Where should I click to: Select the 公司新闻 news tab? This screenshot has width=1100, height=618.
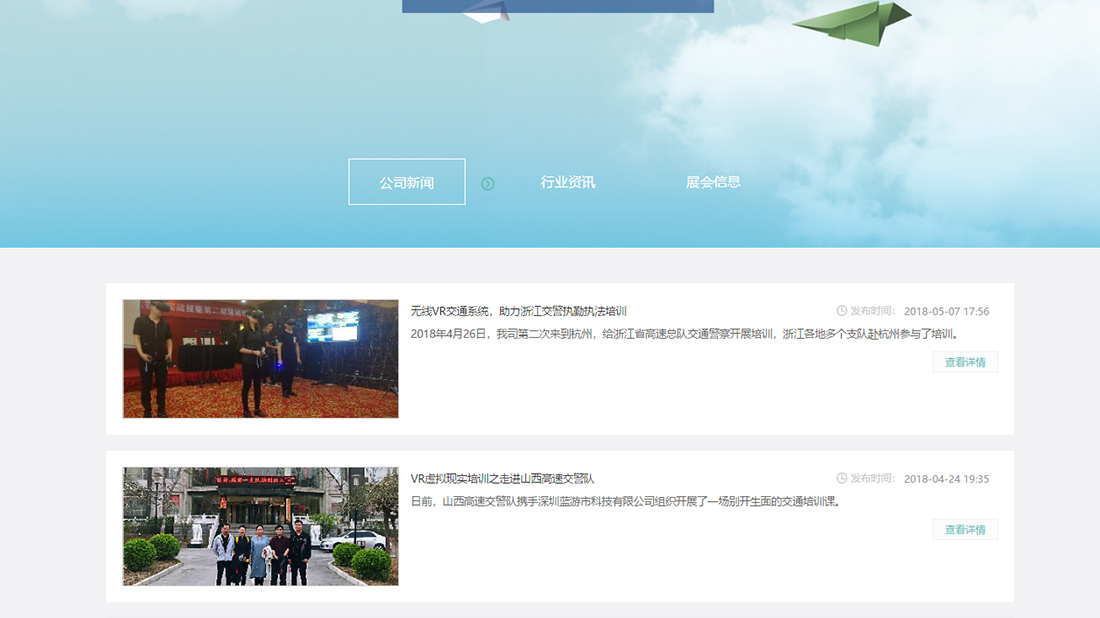pyautogui.click(x=406, y=181)
